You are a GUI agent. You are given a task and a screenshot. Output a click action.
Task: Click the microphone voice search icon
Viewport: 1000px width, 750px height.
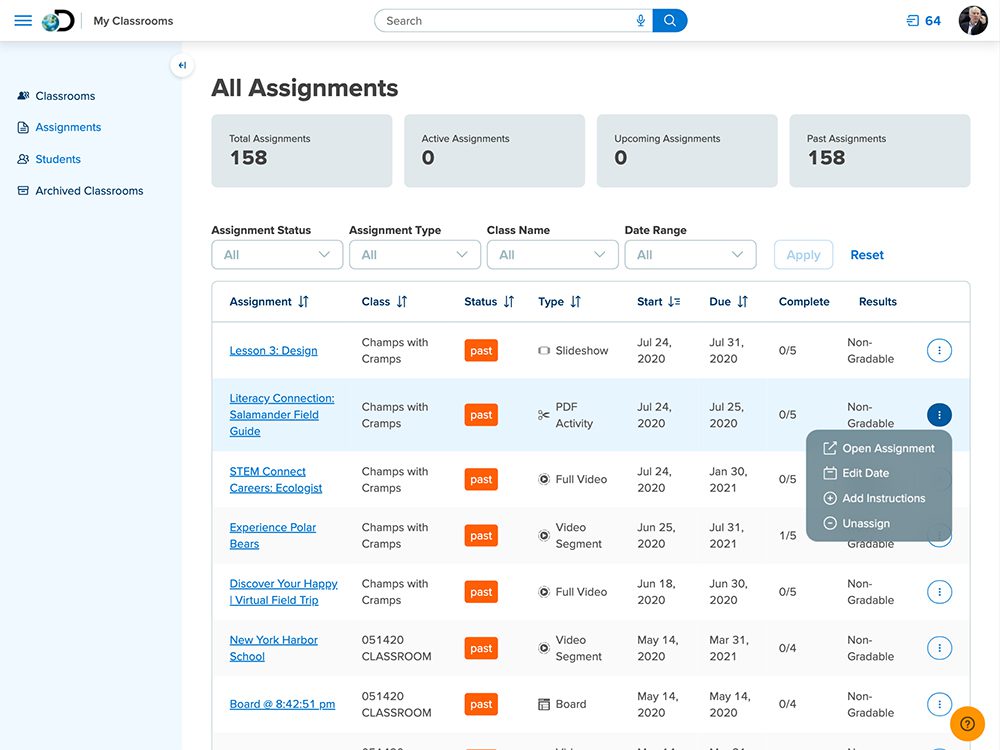tap(640, 21)
